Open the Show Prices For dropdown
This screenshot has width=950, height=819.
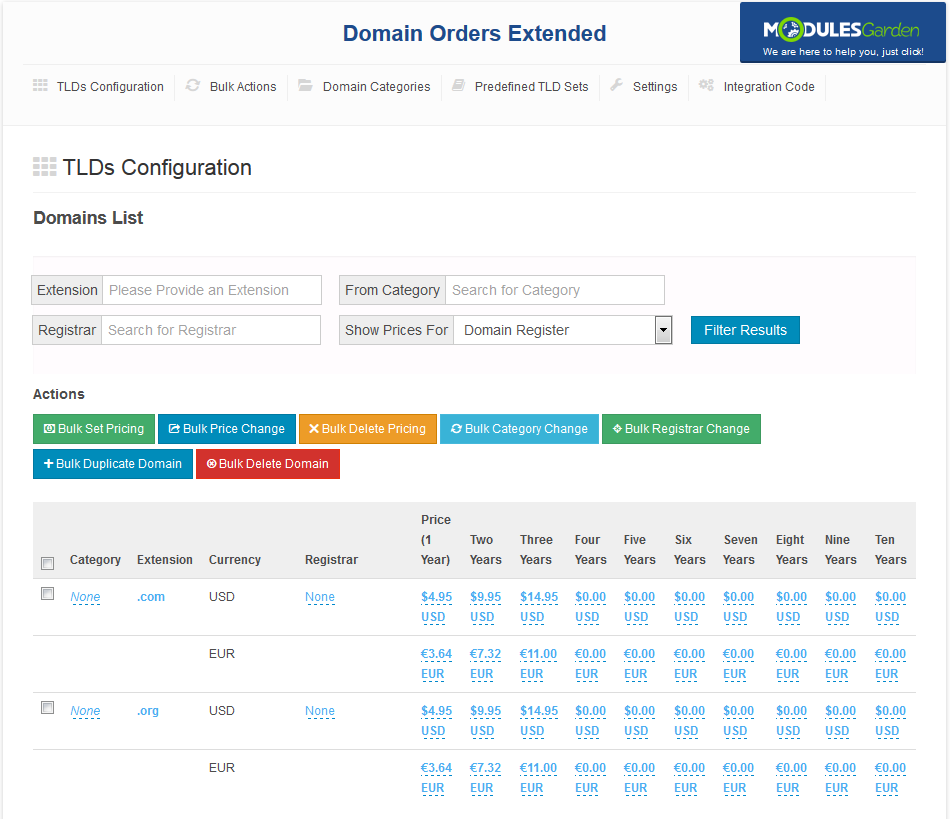point(563,330)
